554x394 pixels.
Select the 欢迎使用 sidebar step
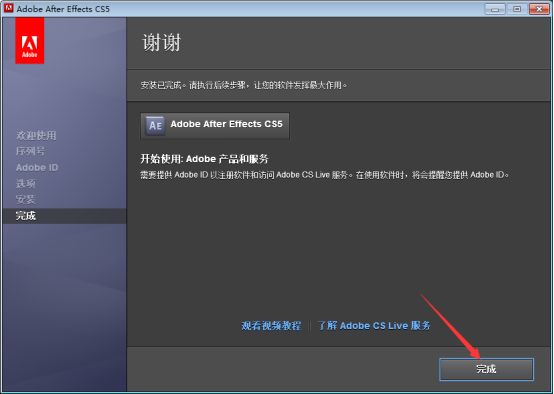point(36,135)
